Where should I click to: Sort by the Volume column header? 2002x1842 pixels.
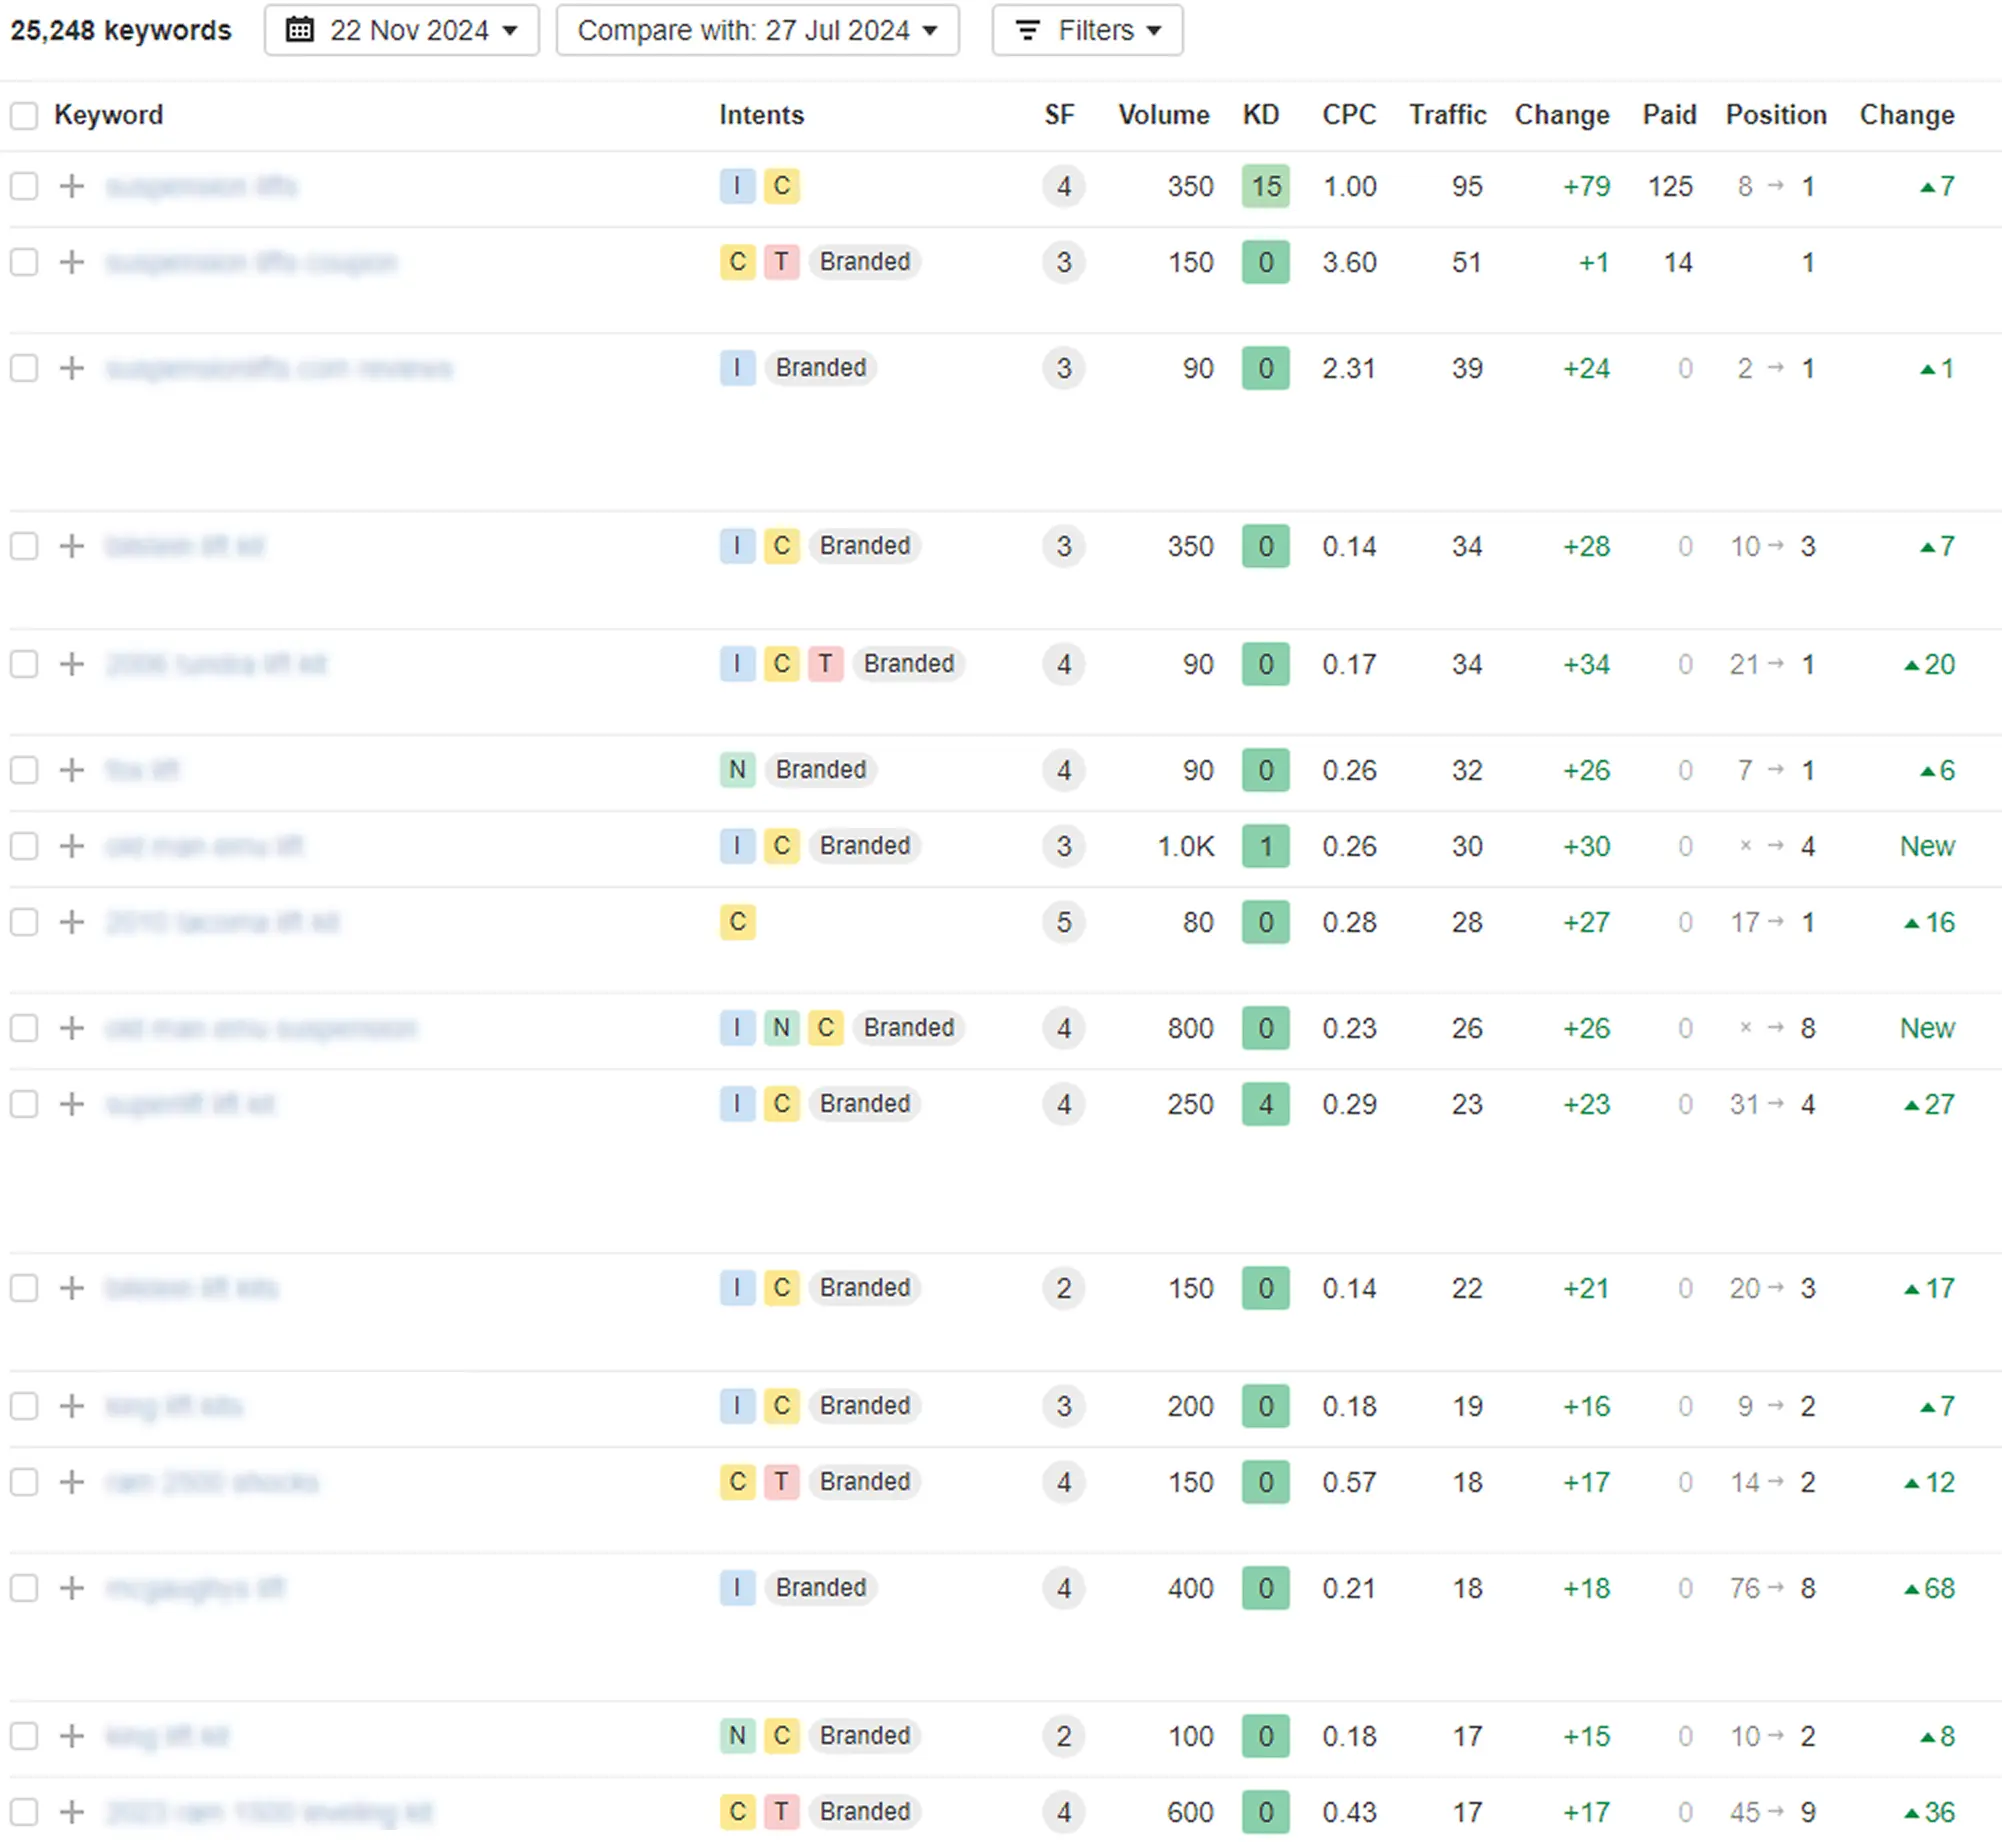point(1163,115)
